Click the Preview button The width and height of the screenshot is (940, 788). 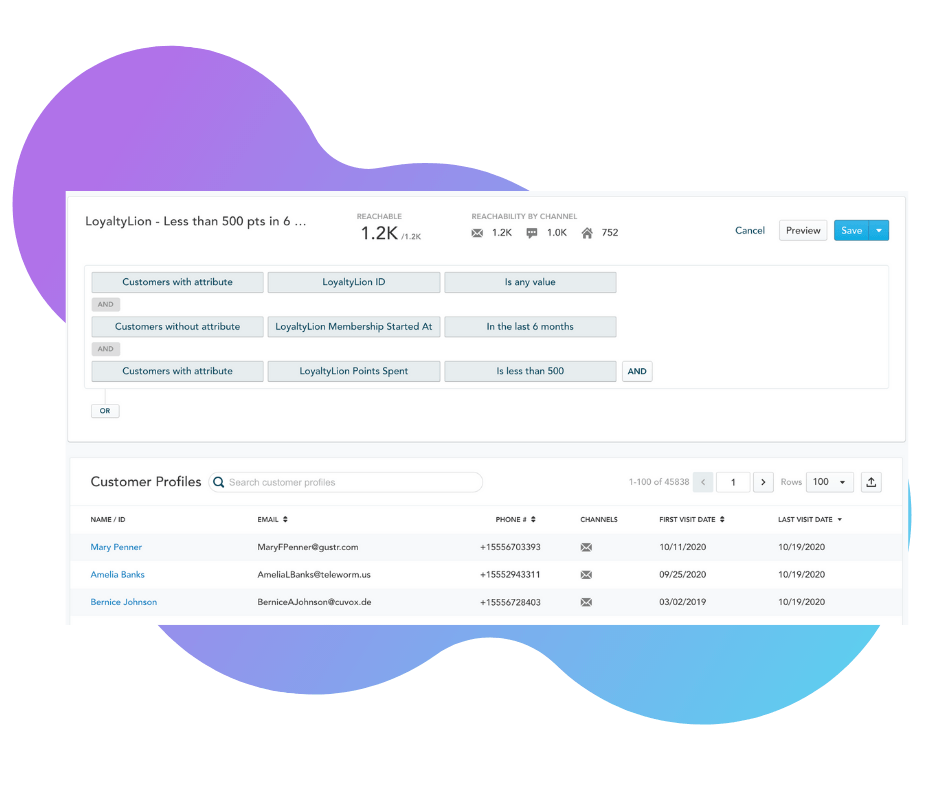[x=803, y=230]
